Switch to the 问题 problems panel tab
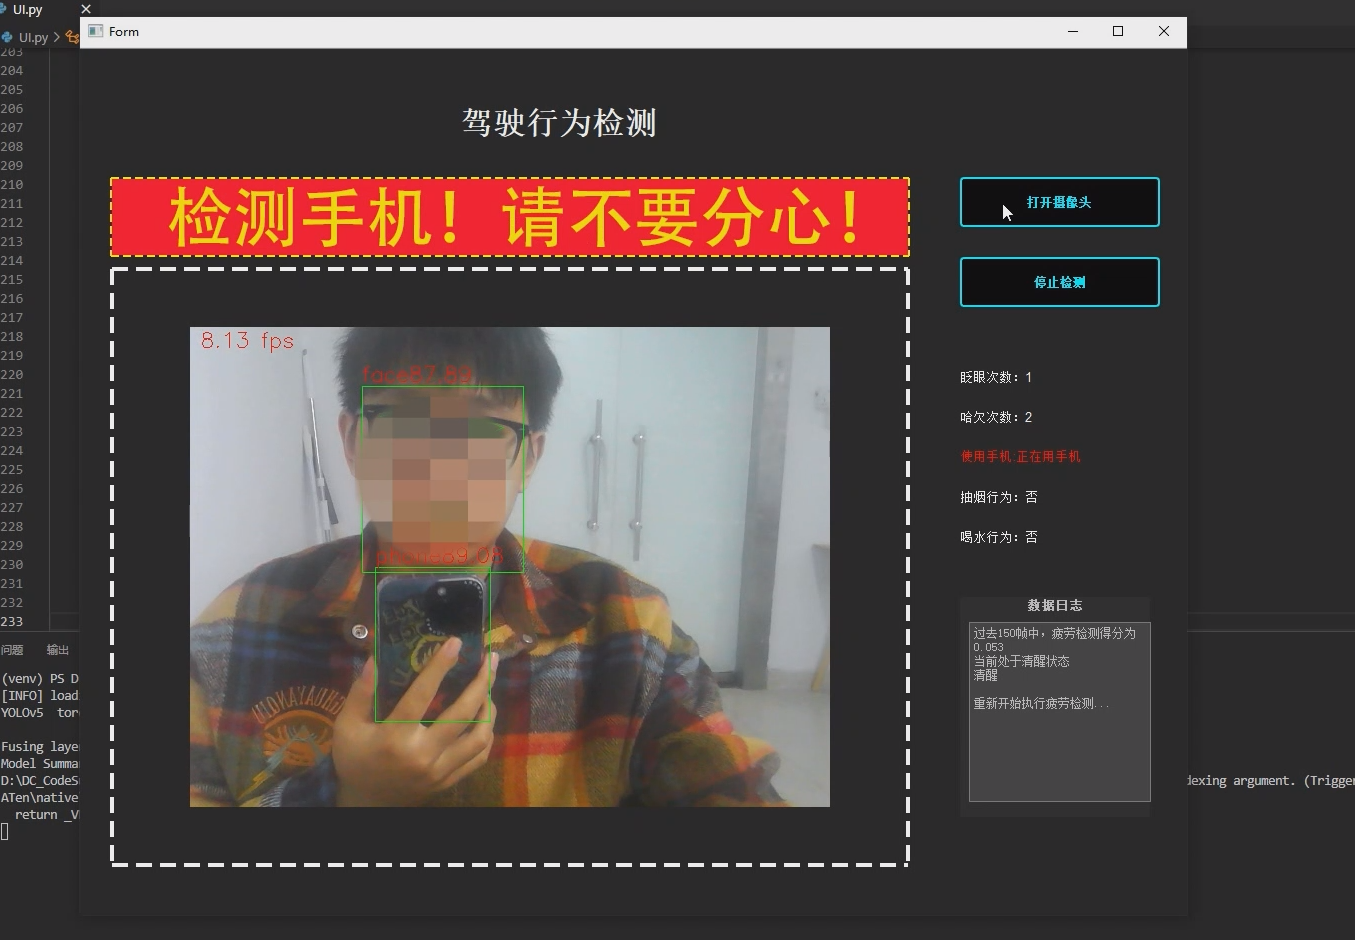The height and width of the screenshot is (940, 1355). 12,650
